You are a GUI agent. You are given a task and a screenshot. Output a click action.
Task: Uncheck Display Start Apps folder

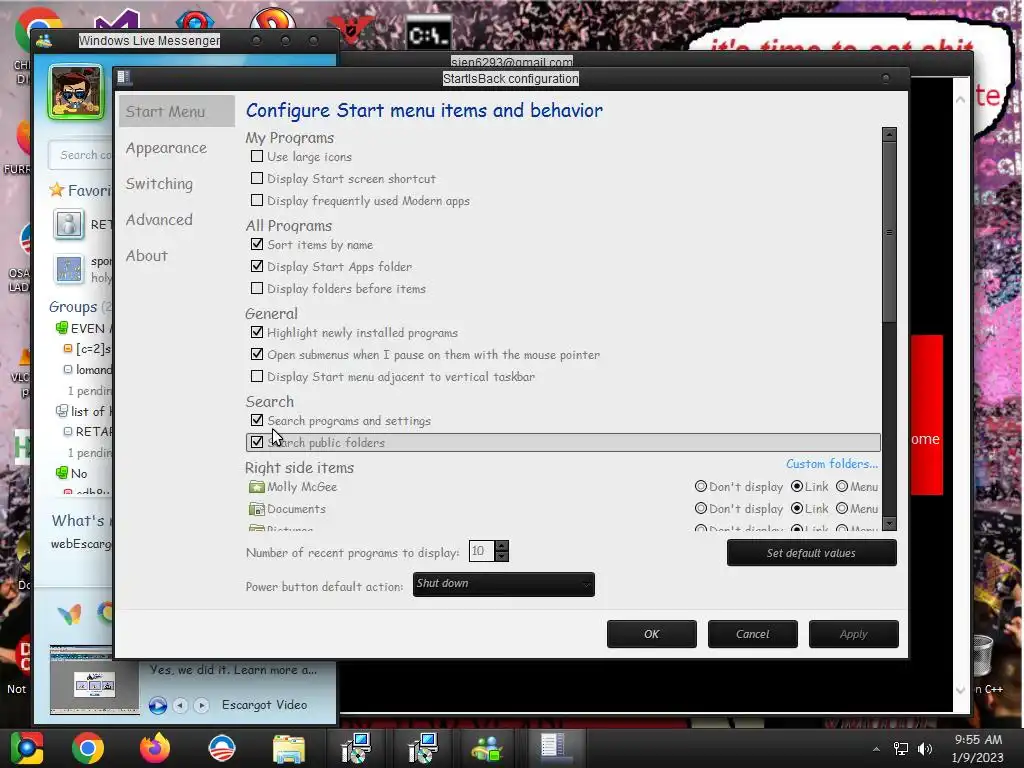pyautogui.click(x=257, y=266)
